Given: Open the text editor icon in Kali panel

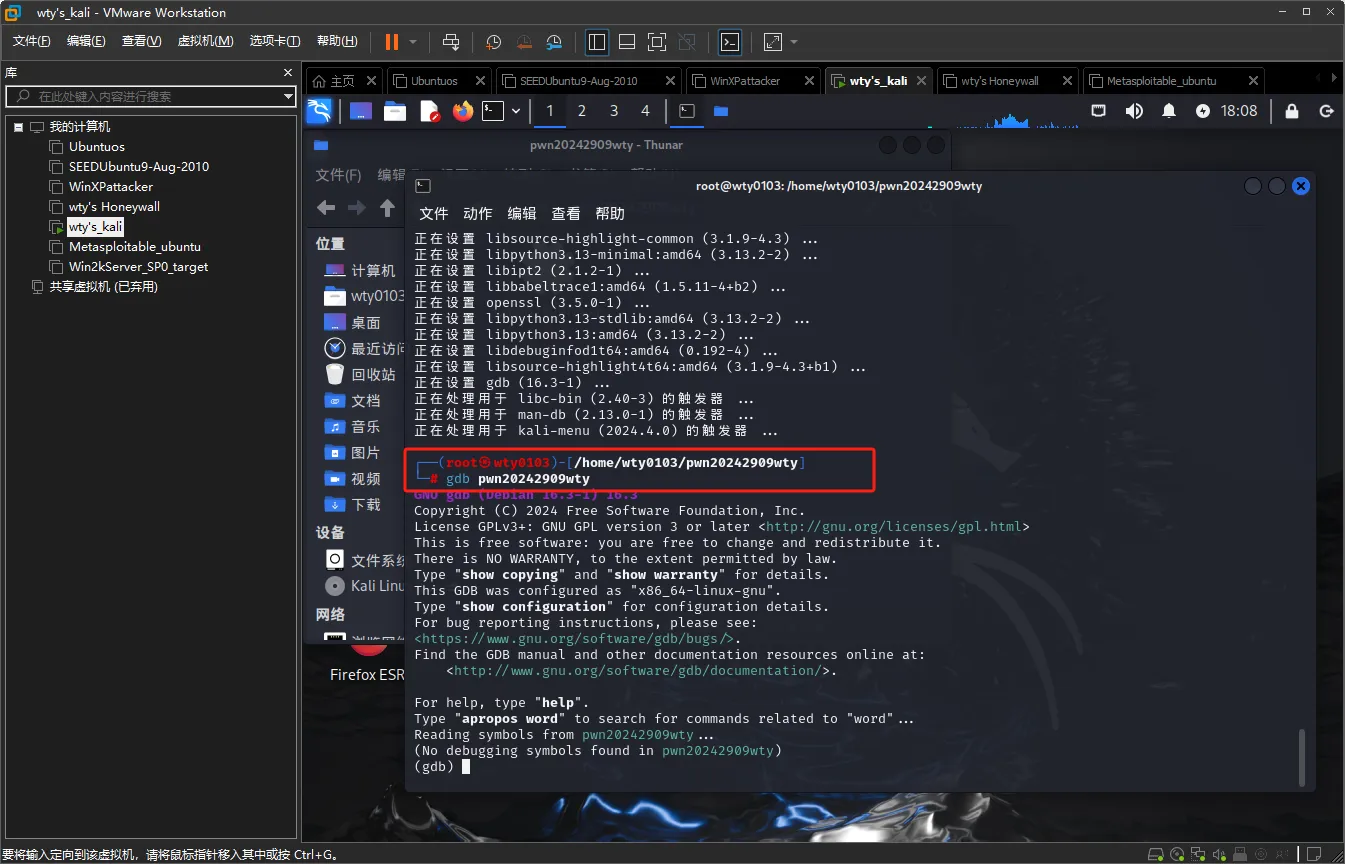Looking at the screenshot, I should 429,111.
